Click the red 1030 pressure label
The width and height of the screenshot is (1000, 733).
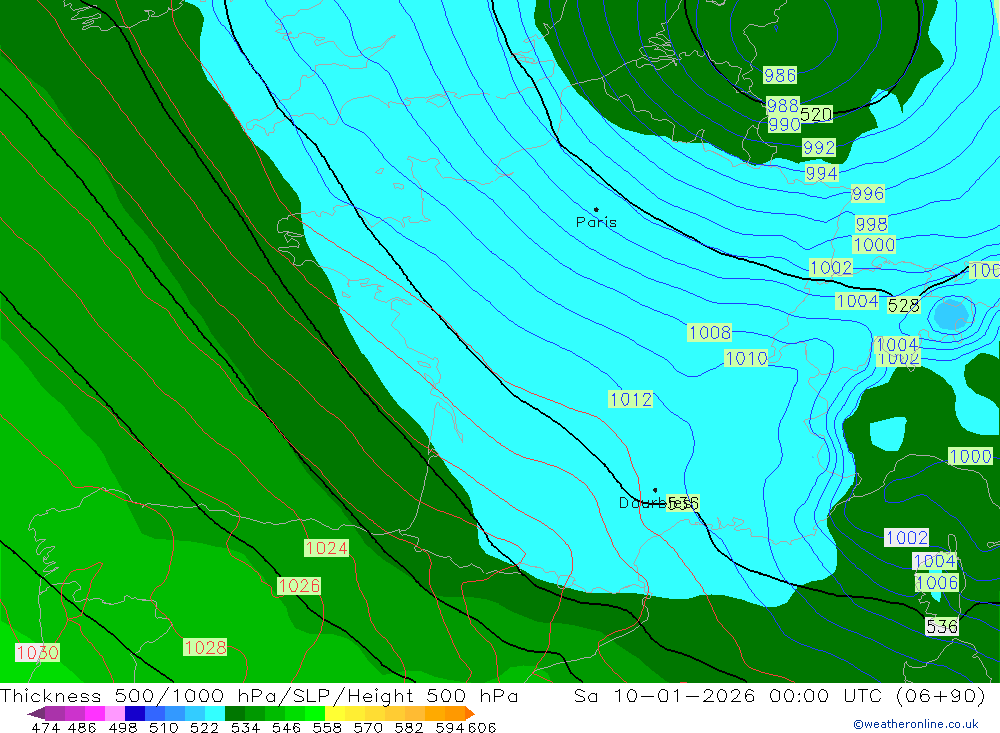pos(38,653)
